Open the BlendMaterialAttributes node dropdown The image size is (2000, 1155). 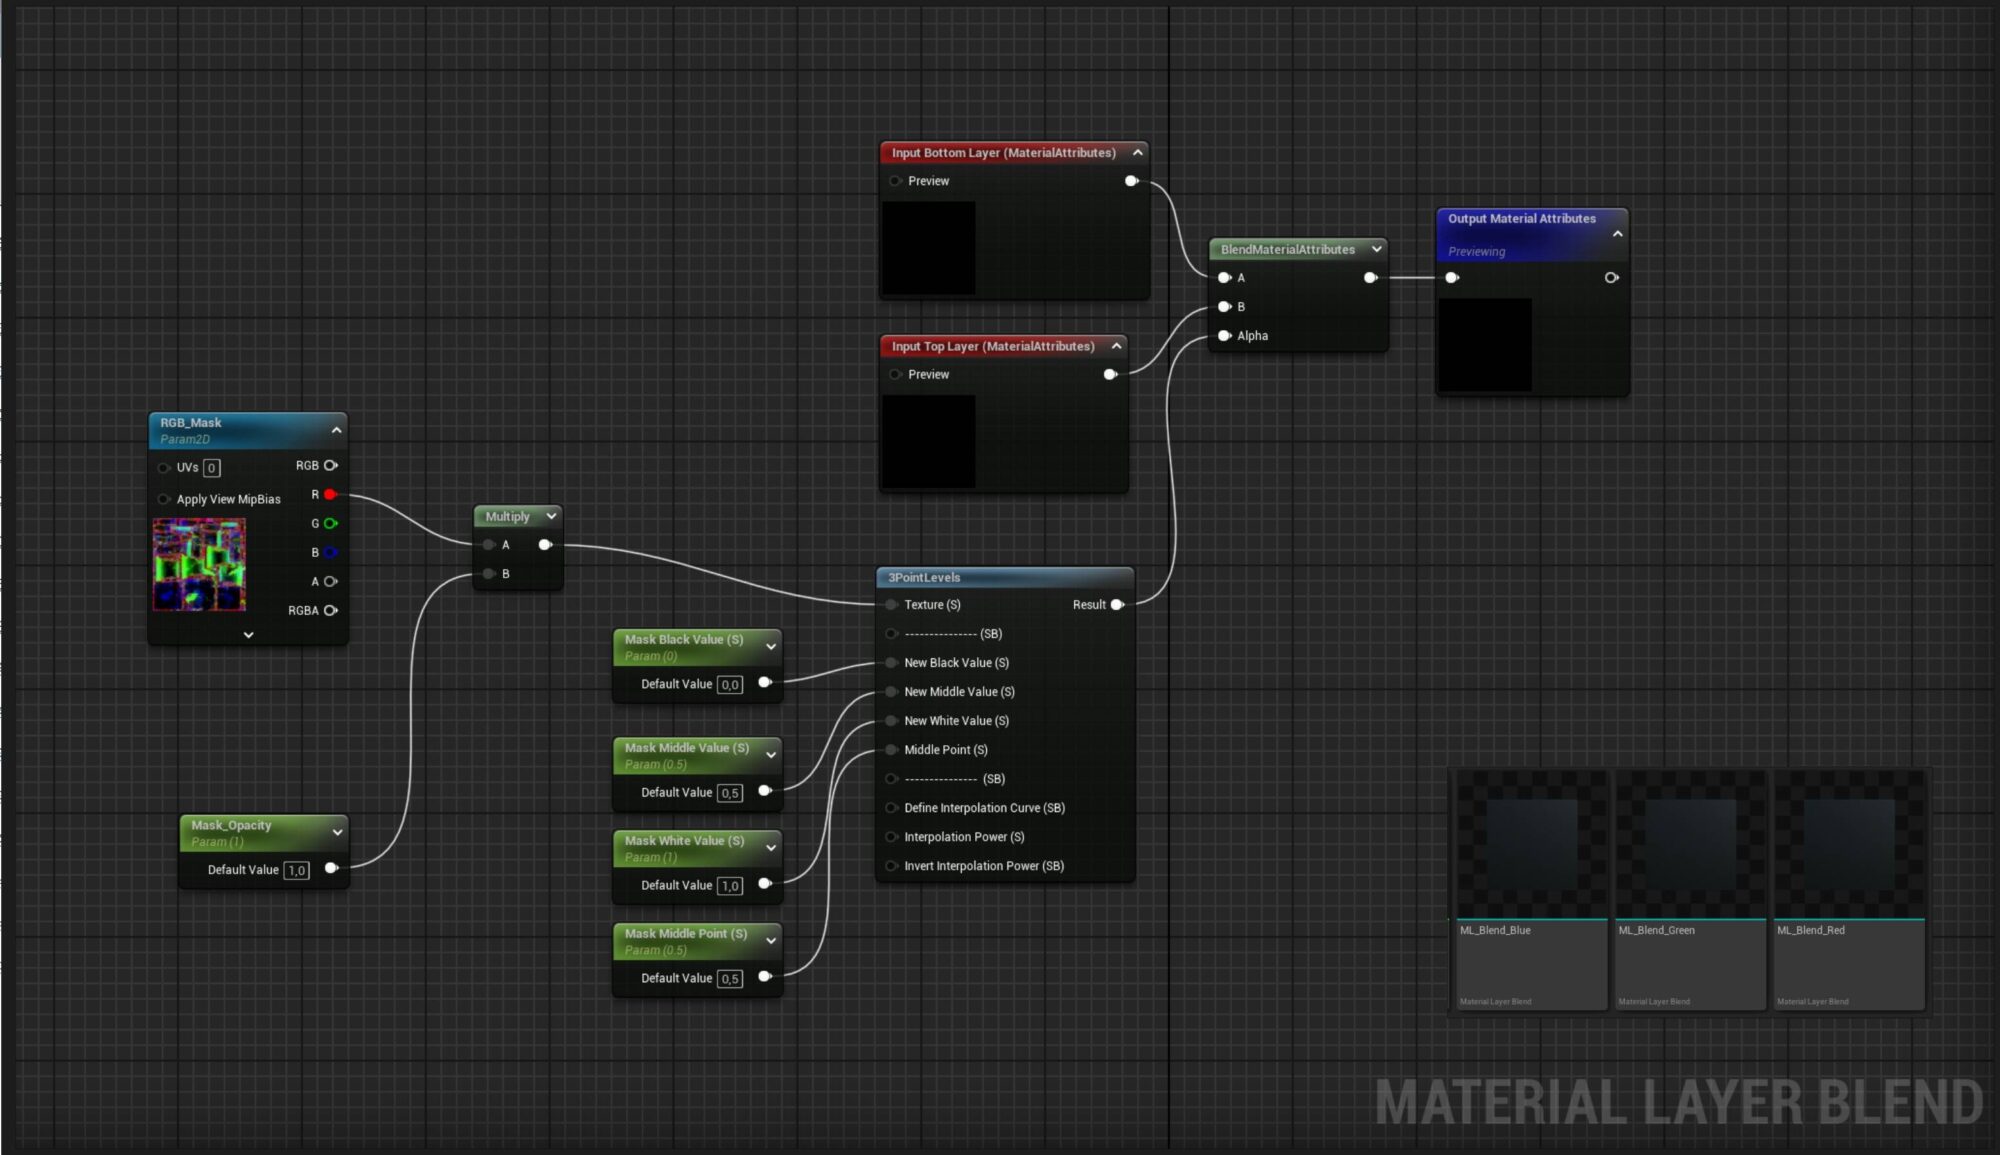pos(1377,249)
